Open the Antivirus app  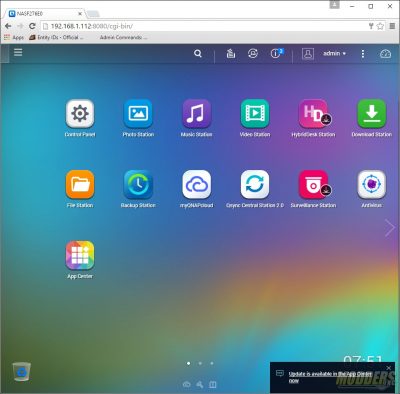click(x=371, y=184)
